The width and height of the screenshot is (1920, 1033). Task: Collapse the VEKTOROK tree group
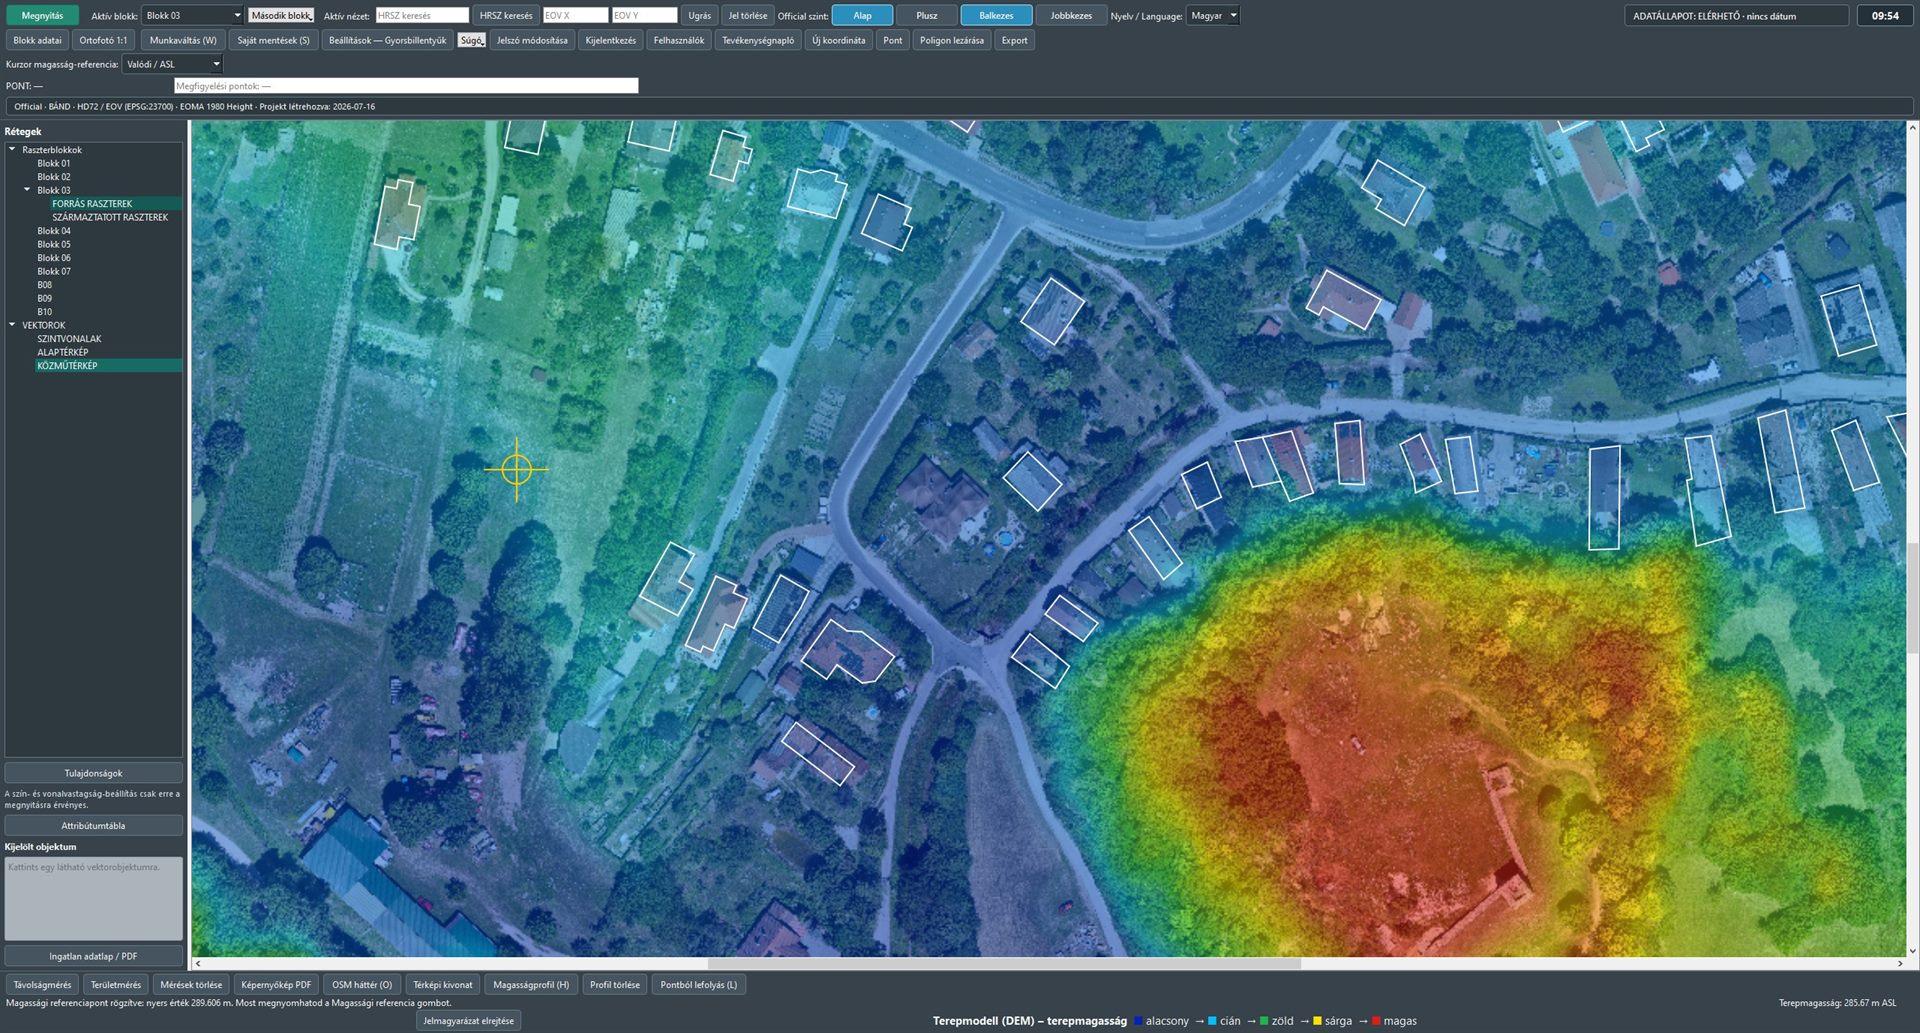point(12,325)
